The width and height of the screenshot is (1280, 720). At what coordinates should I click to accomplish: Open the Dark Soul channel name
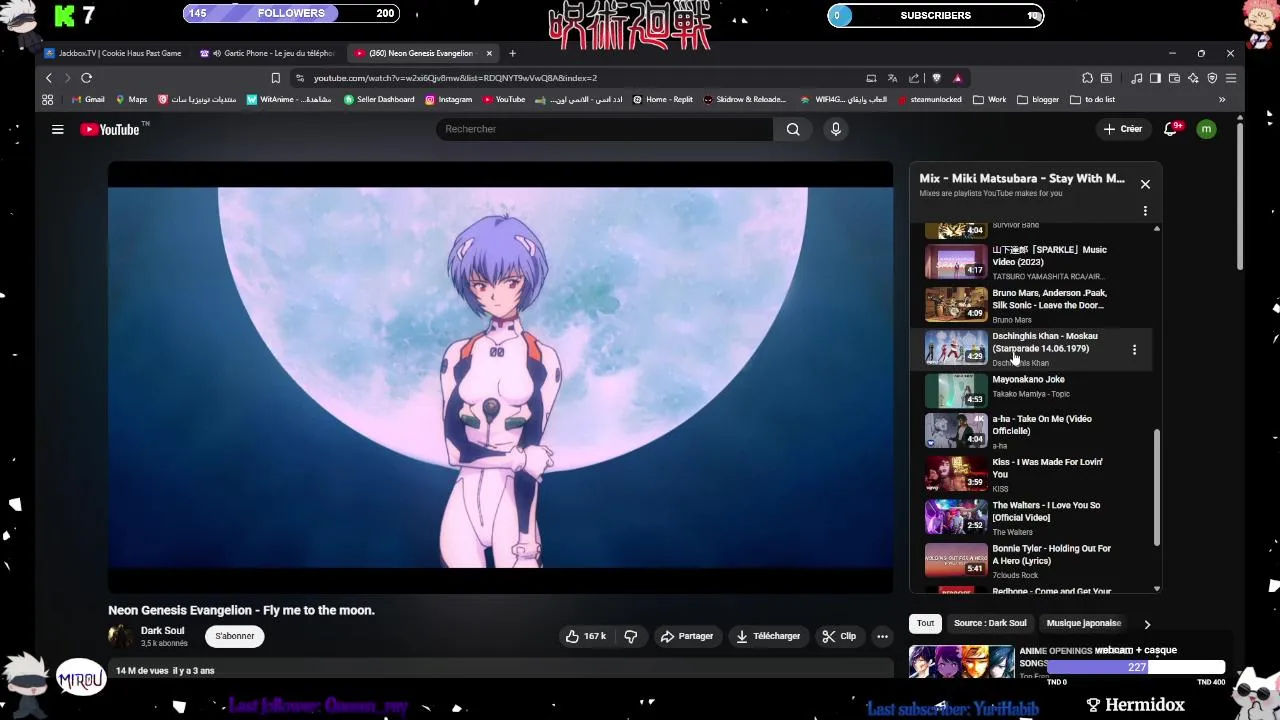162,631
